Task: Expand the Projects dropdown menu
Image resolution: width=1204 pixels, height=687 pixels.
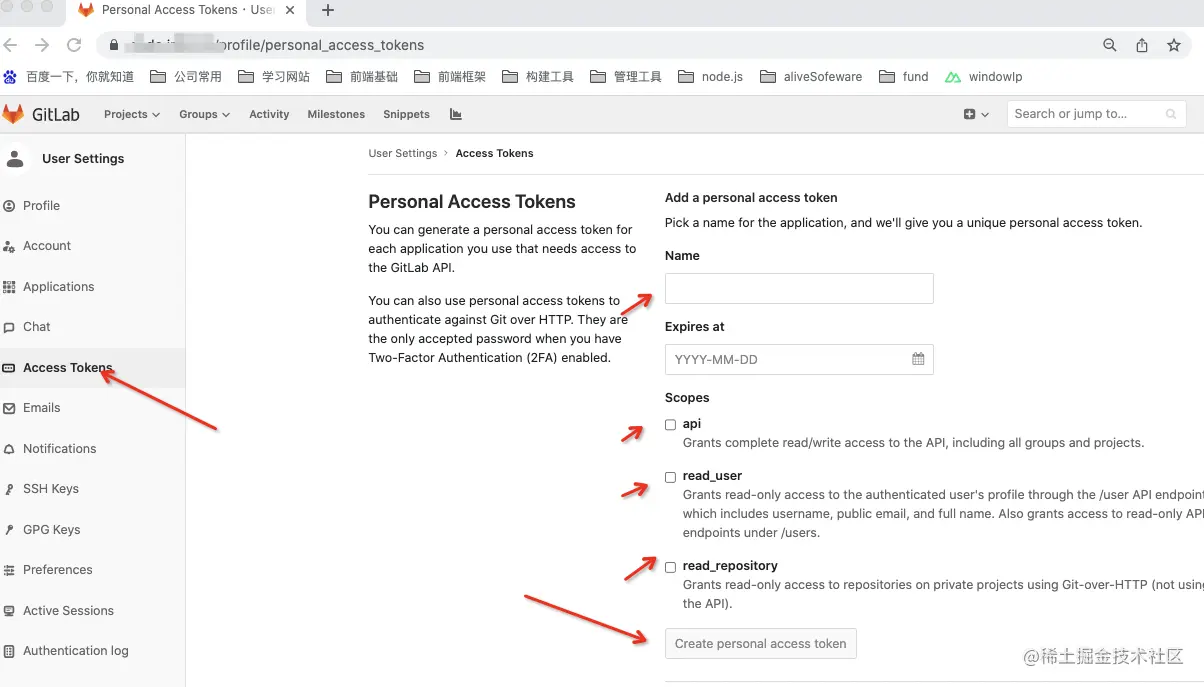Action: coord(132,114)
